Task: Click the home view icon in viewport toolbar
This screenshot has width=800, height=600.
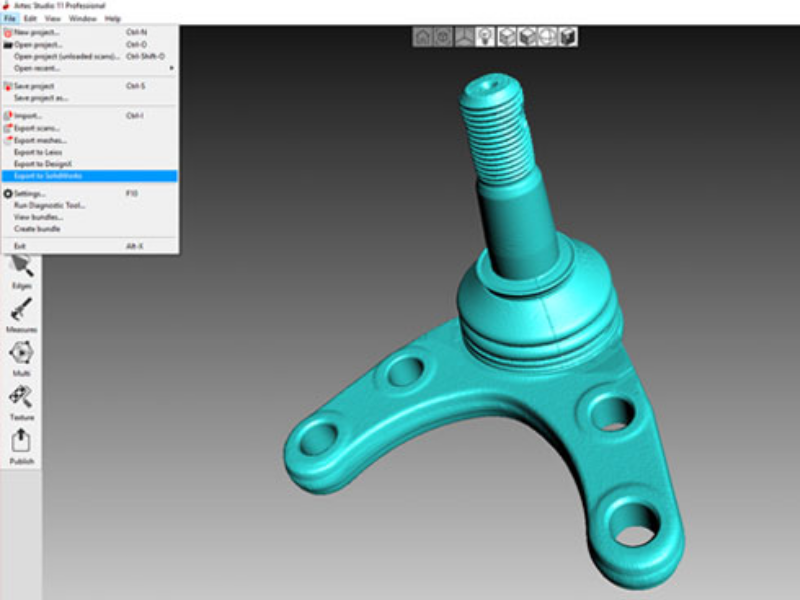Action: [x=423, y=36]
